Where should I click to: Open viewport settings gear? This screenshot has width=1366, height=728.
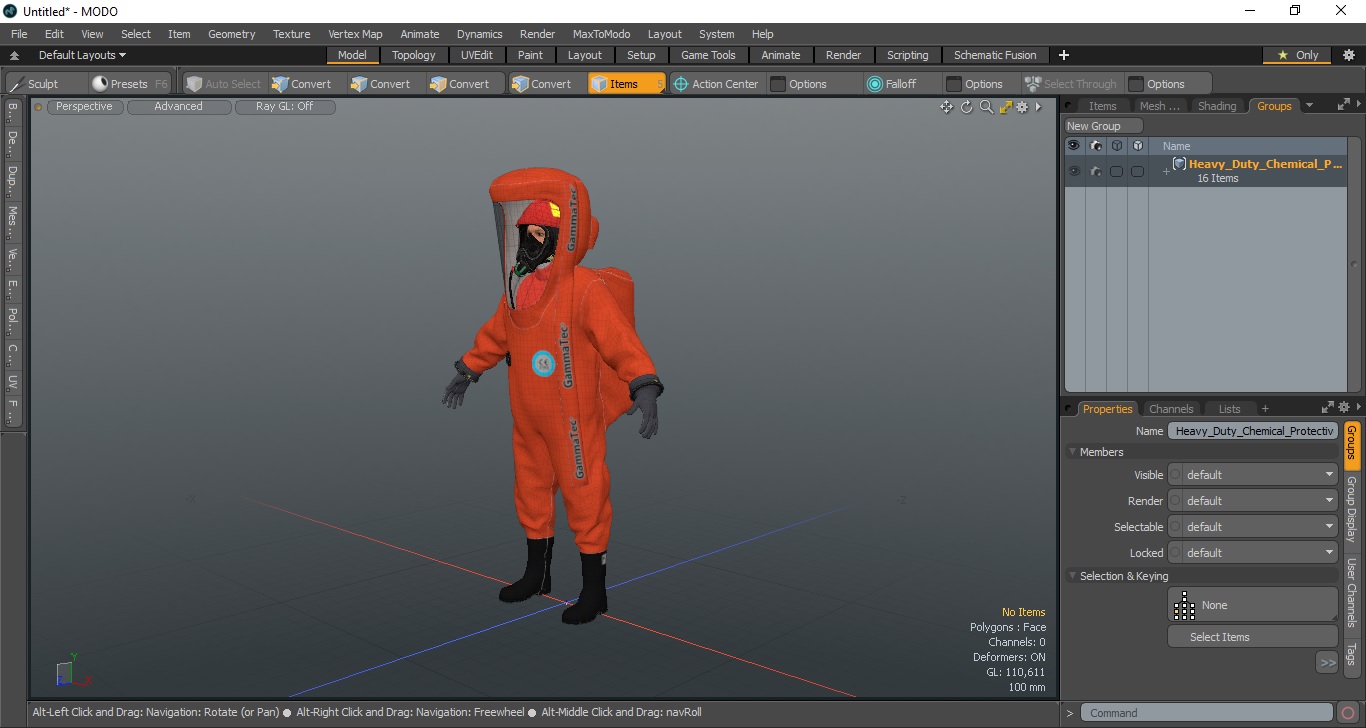point(1022,107)
